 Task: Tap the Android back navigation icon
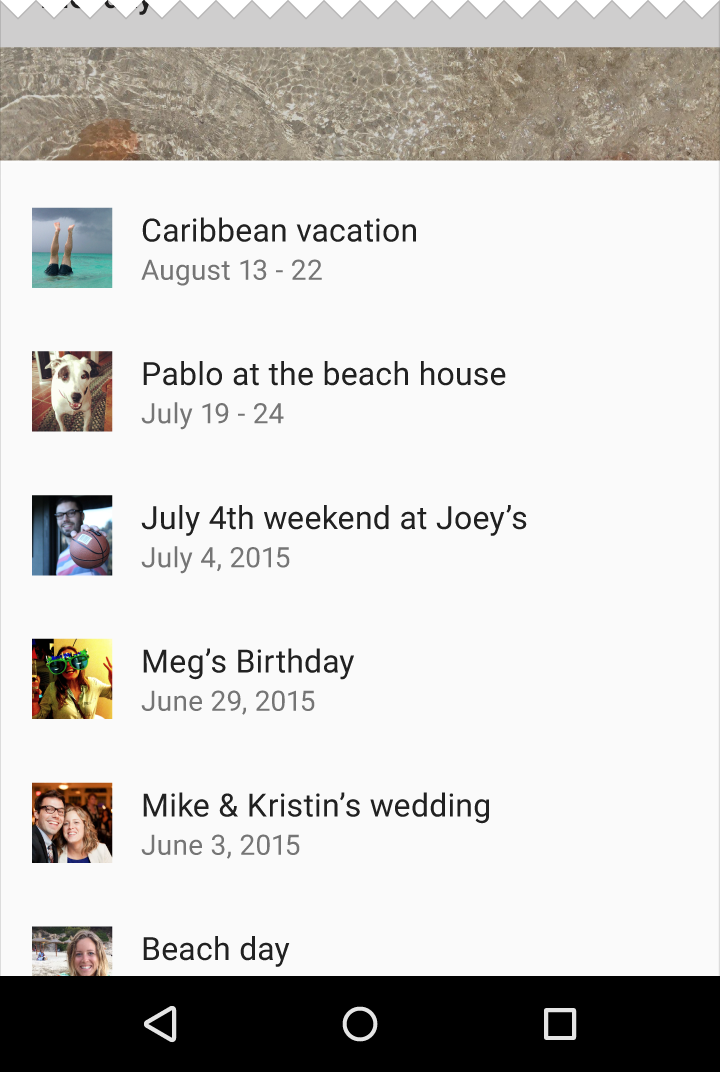tap(161, 1023)
